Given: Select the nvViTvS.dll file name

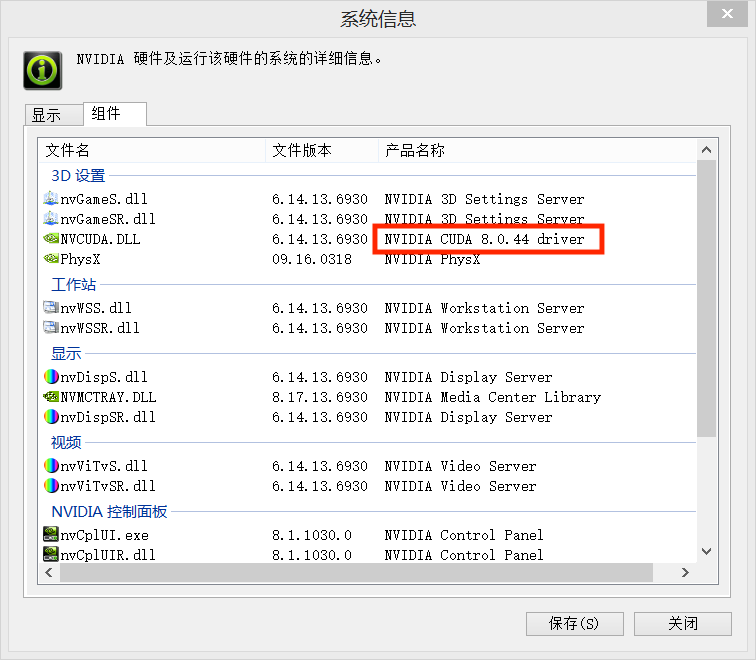Looking at the screenshot, I should click(x=104, y=466).
